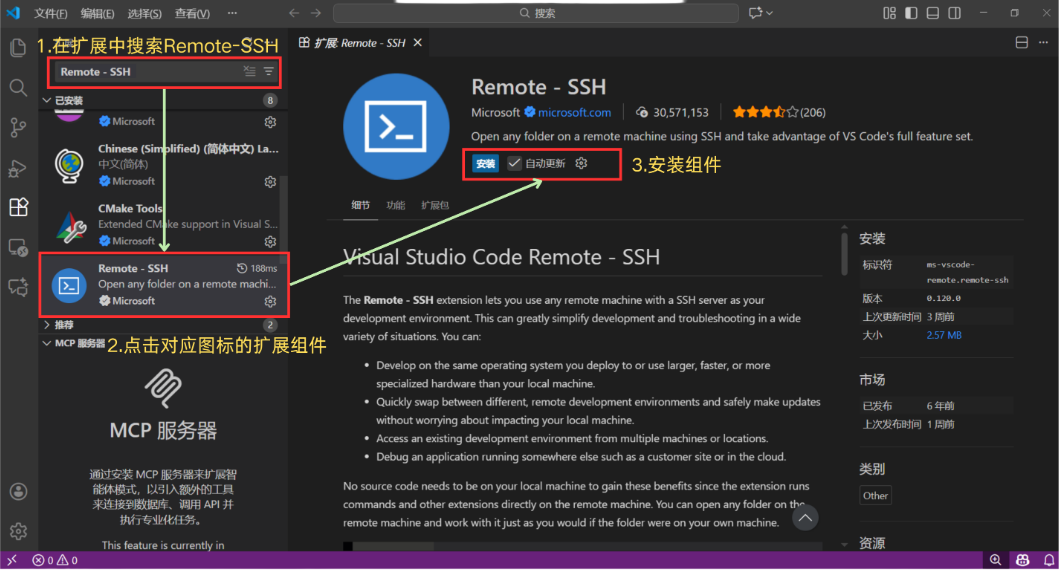Select CMake Tools extension item

click(x=163, y=224)
